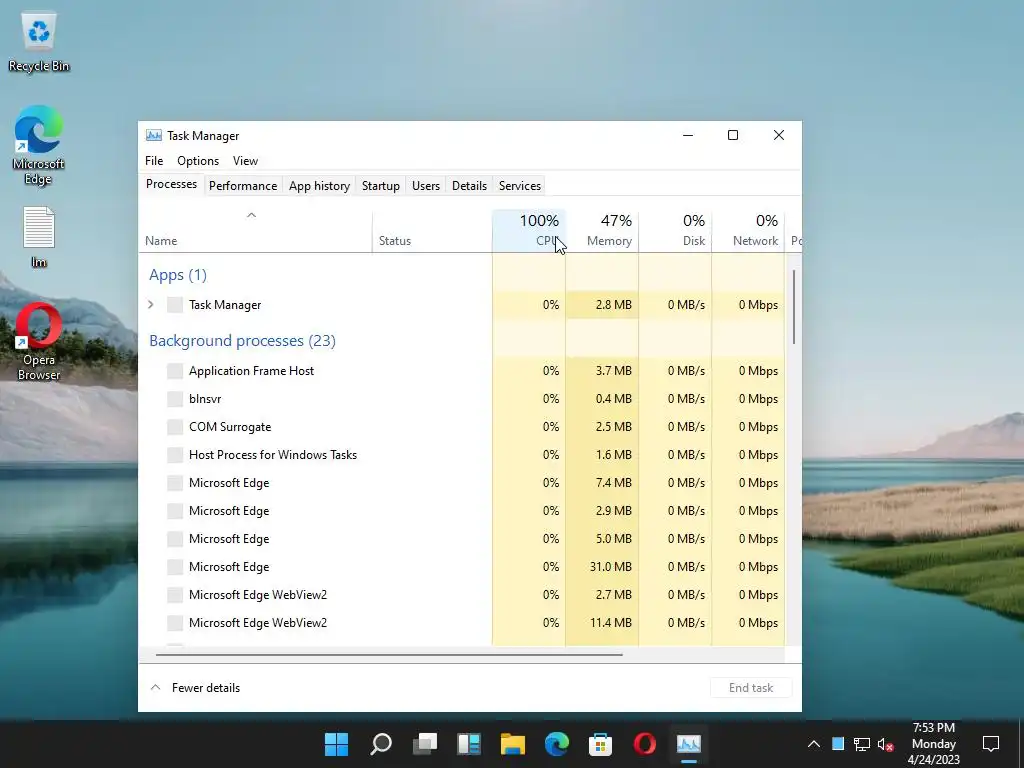The width and height of the screenshot is (1024, 768).
Task: Click the 3.7 MB memory value
Action: (613, 371)
